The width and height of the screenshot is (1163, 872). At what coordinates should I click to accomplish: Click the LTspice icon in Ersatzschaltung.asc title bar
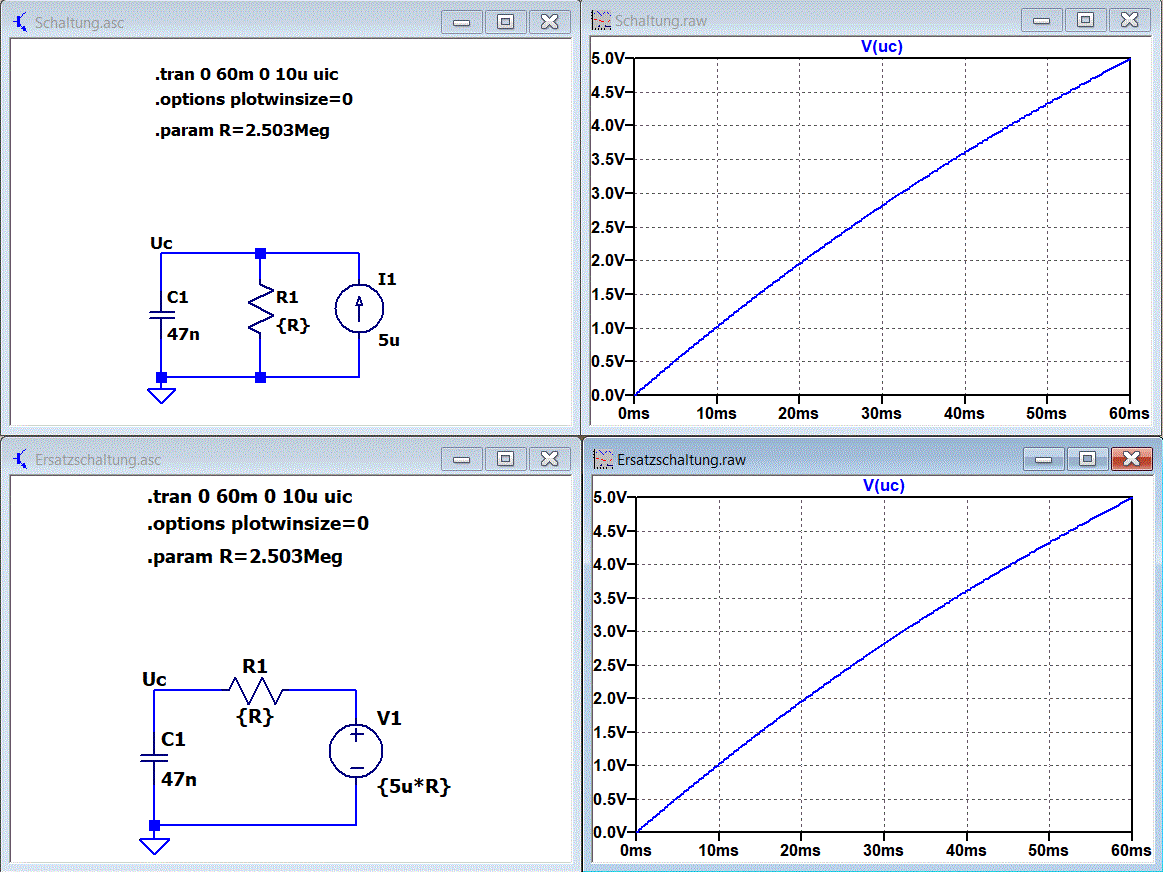tap(21, 459)
